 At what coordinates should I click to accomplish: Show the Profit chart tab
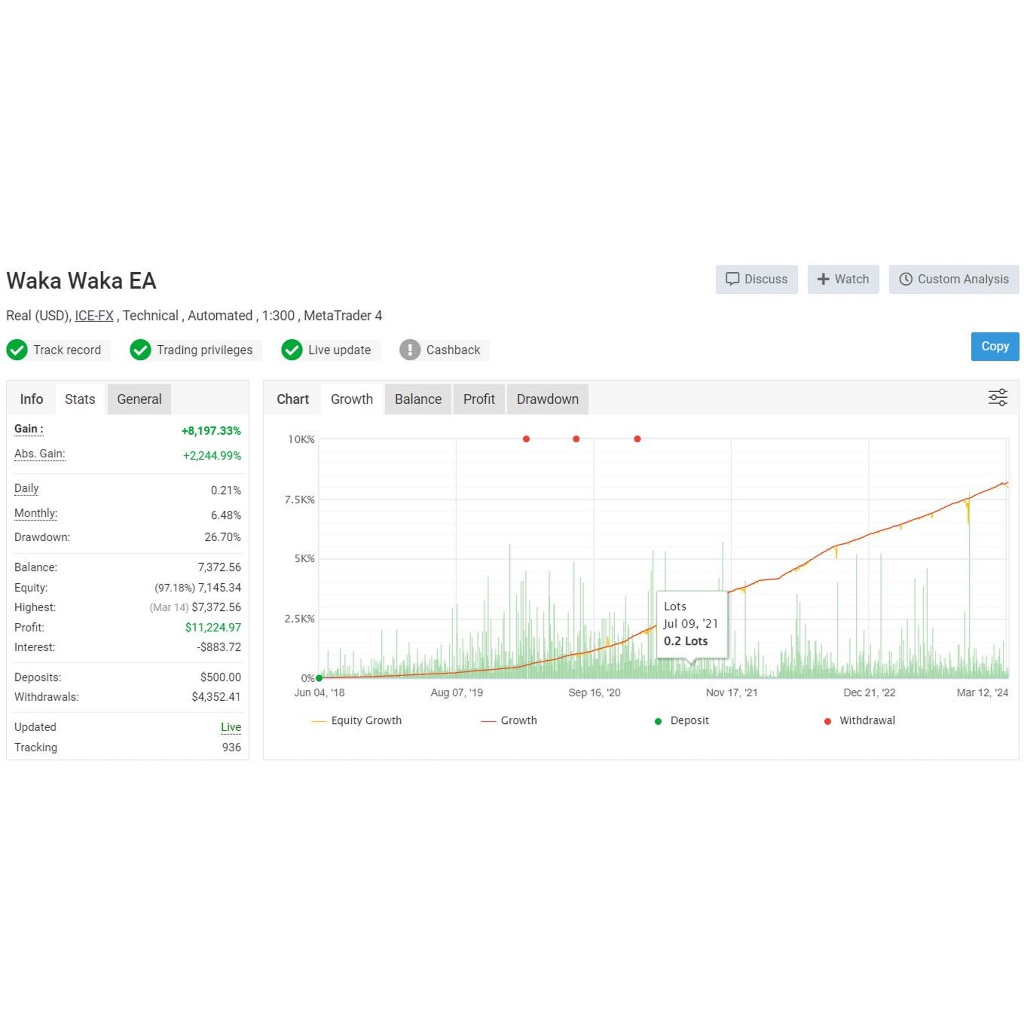click(x=478, y=399)
